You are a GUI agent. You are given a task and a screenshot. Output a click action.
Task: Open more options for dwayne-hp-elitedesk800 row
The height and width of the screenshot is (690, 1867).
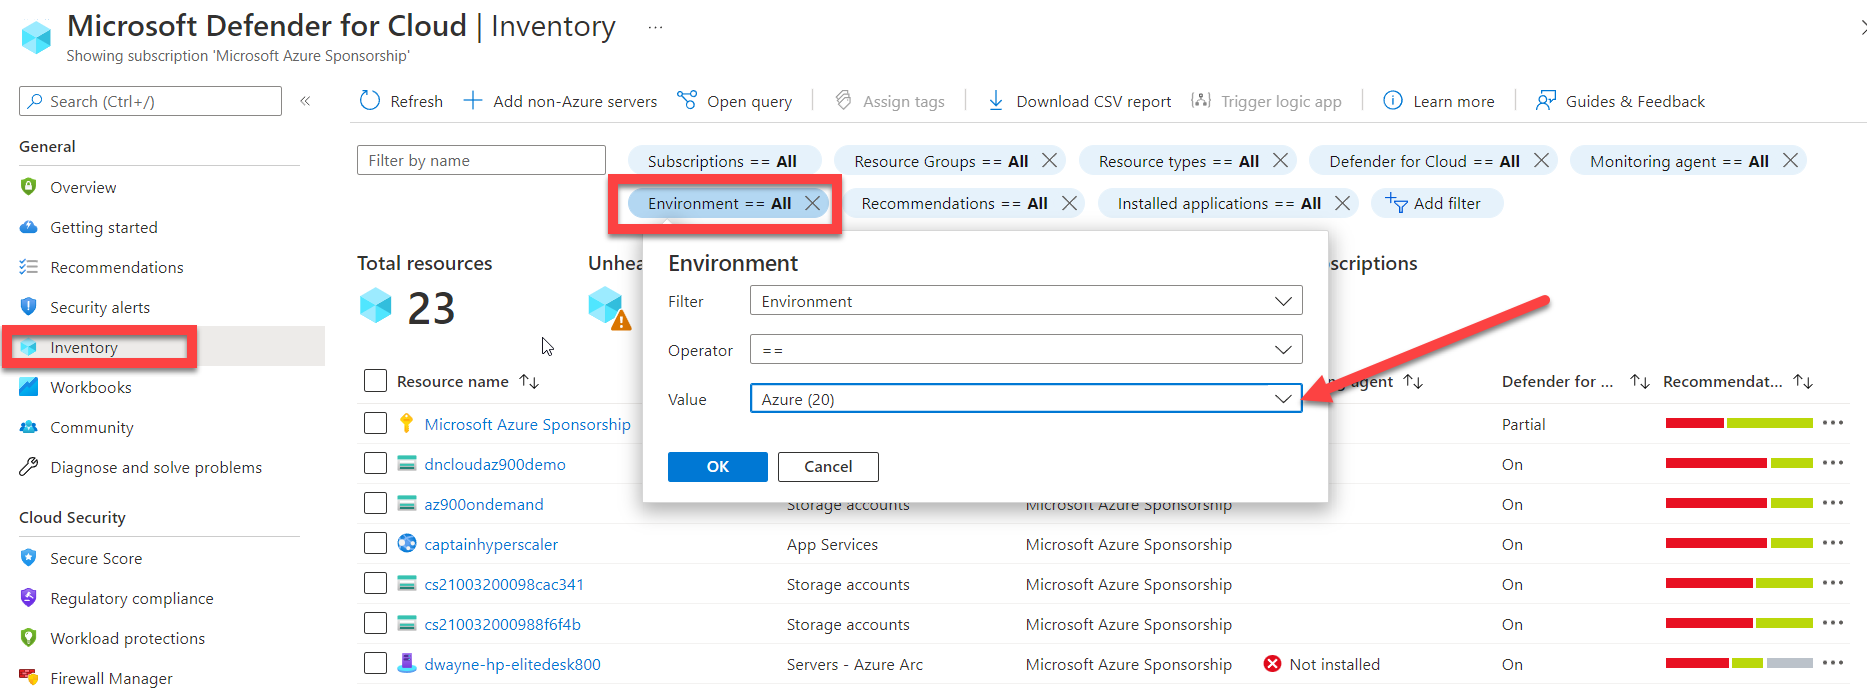pos(1832,663)
